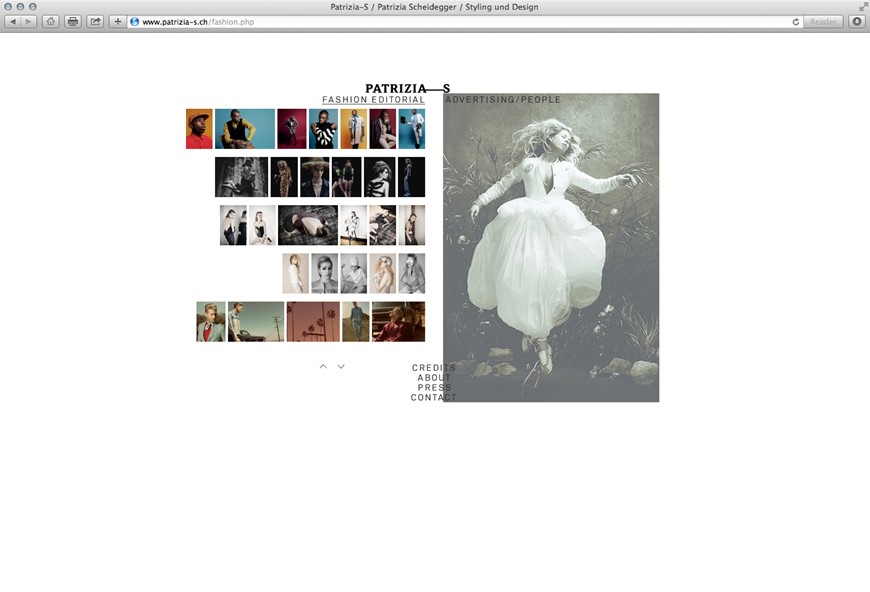870x592 pixels.
Task: Open the CREDITS page
Action: (433, 368)
